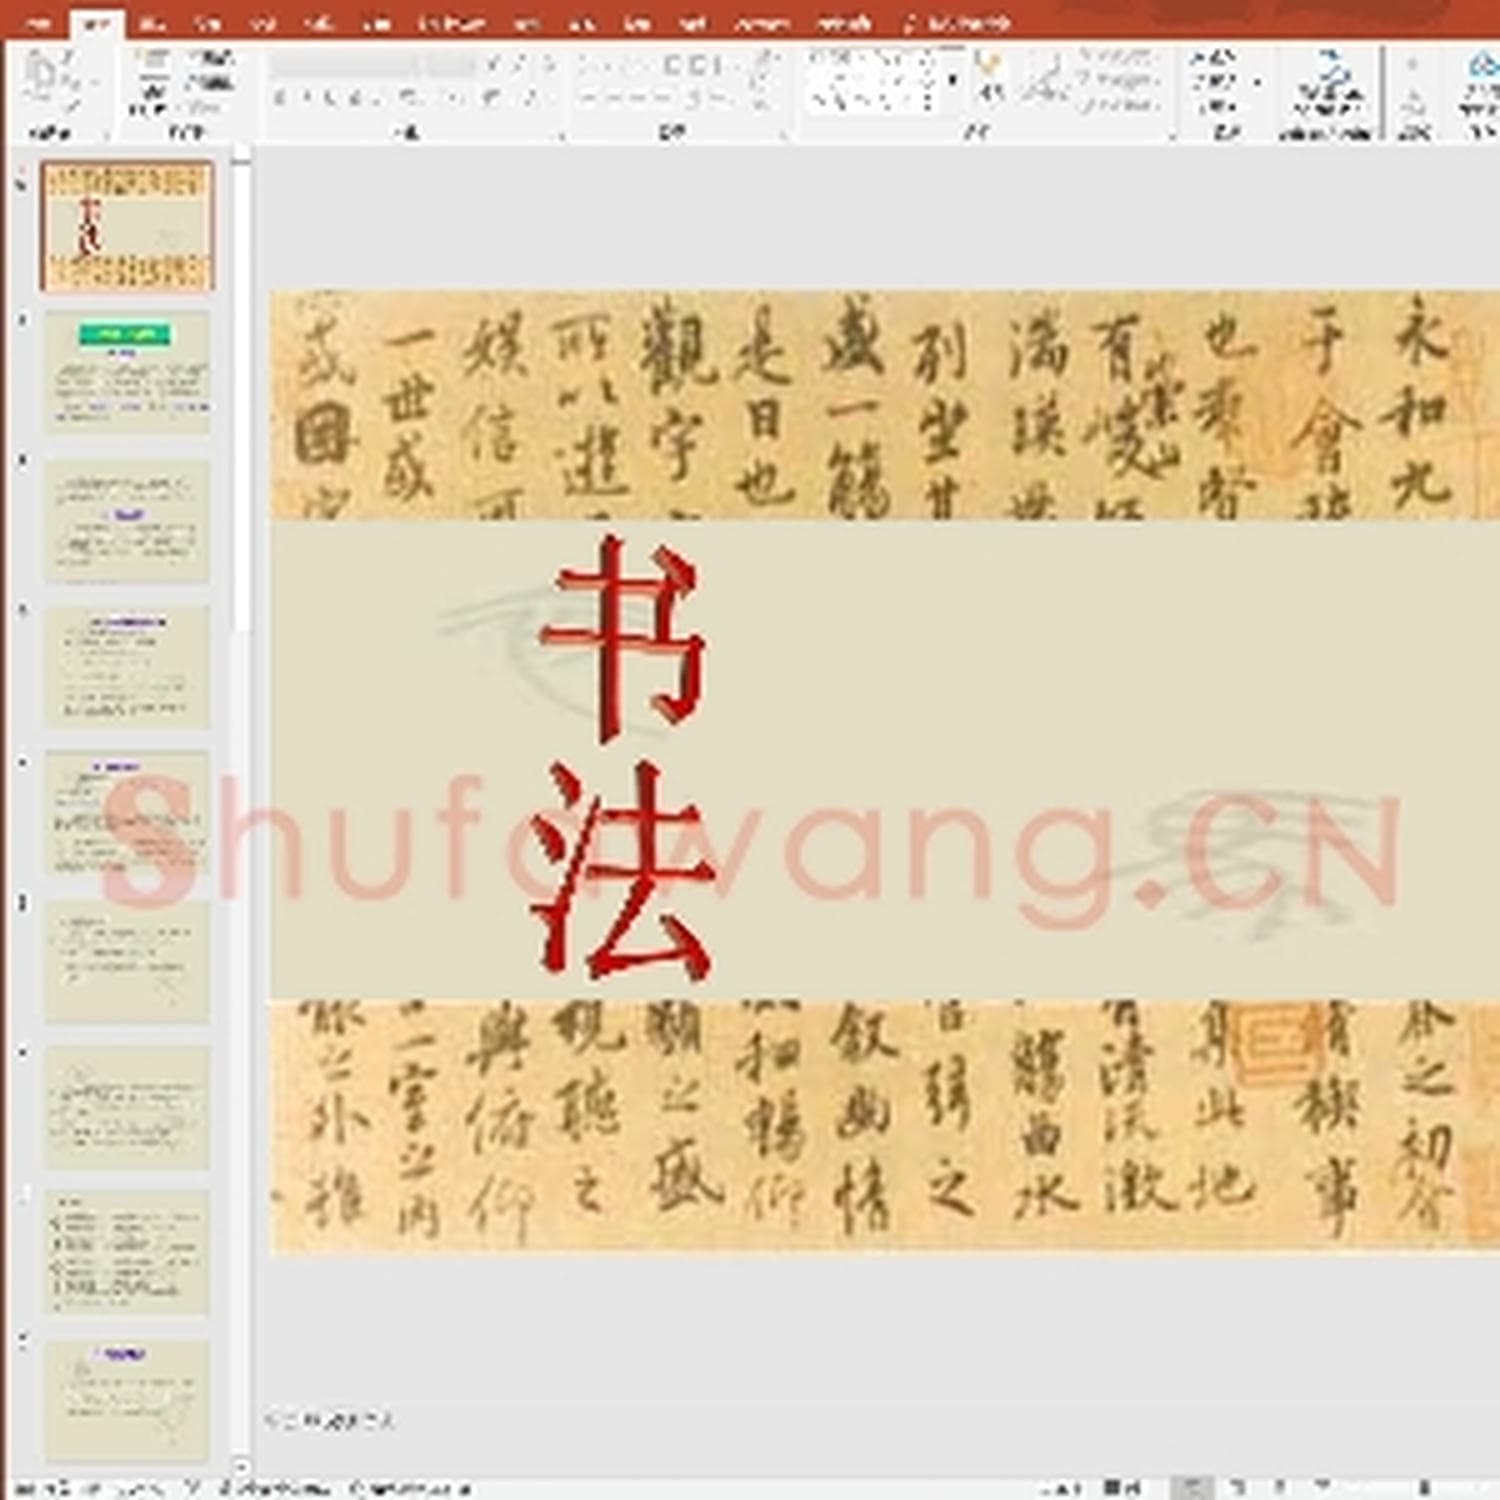Toggle the Notes button in status bar
The width and height of the screenshot is (1500, 1500).
click(1062, 1488)
